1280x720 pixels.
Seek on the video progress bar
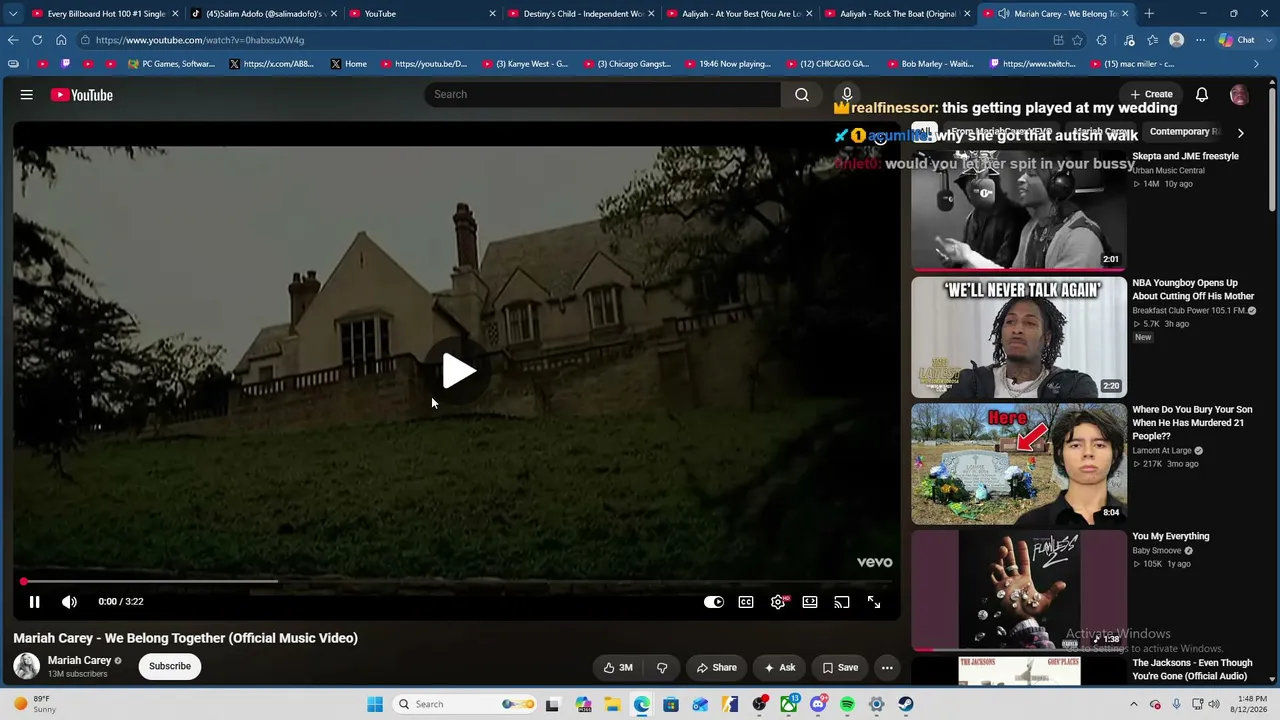(x=457, y=581)
